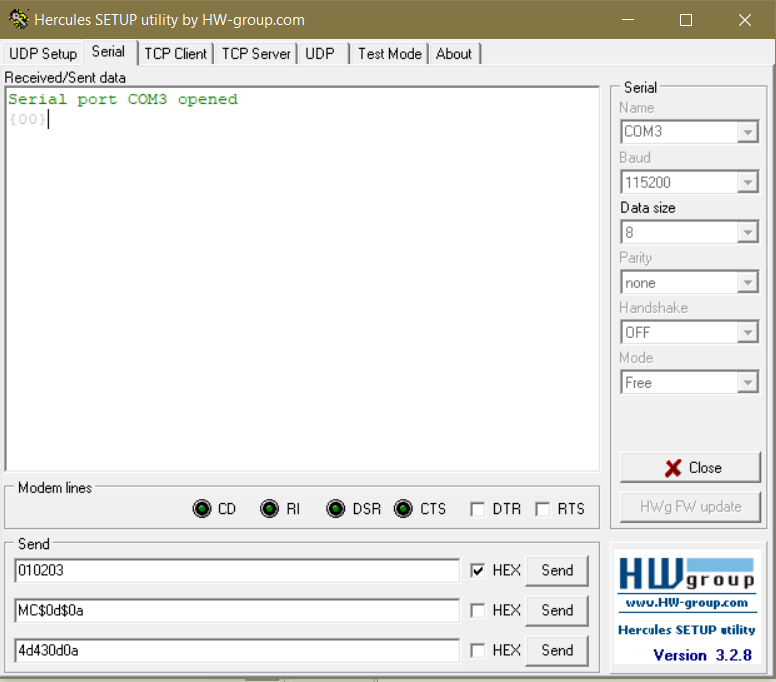Close the Hercules window from title bar
Screen dimensions: 776x682
coord(745,20)
